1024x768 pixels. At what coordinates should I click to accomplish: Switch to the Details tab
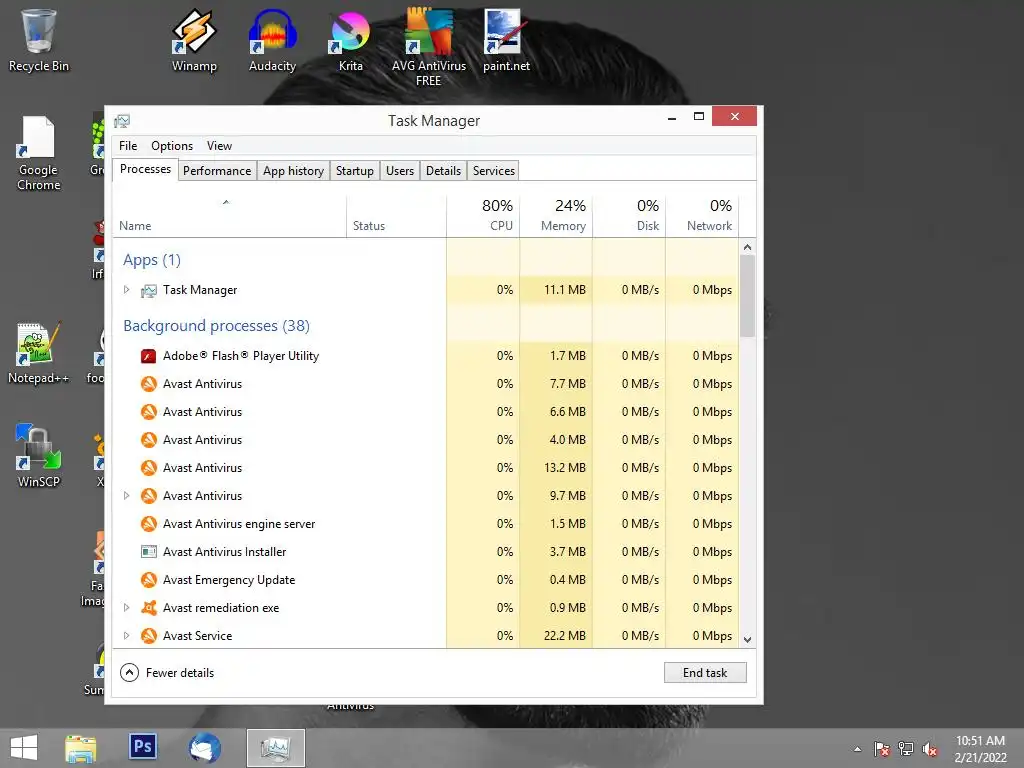(443, 170)
